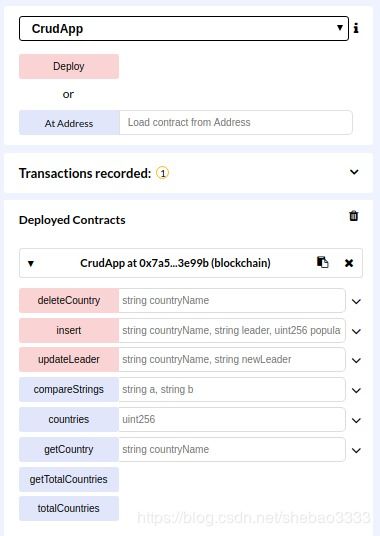Collapse the CrudApp deployed contract triangle
The height and width of the screenshot is (536, 380).
coord(31,263)
